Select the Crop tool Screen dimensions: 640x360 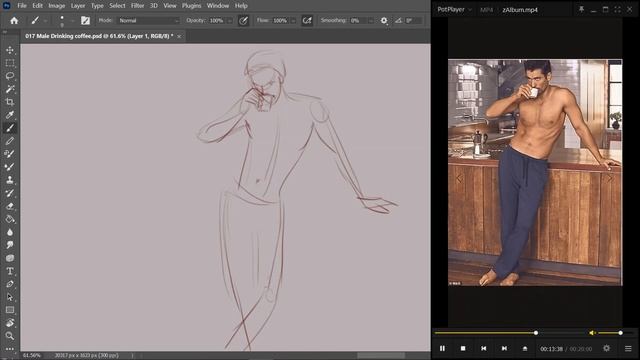click(10, 102)
